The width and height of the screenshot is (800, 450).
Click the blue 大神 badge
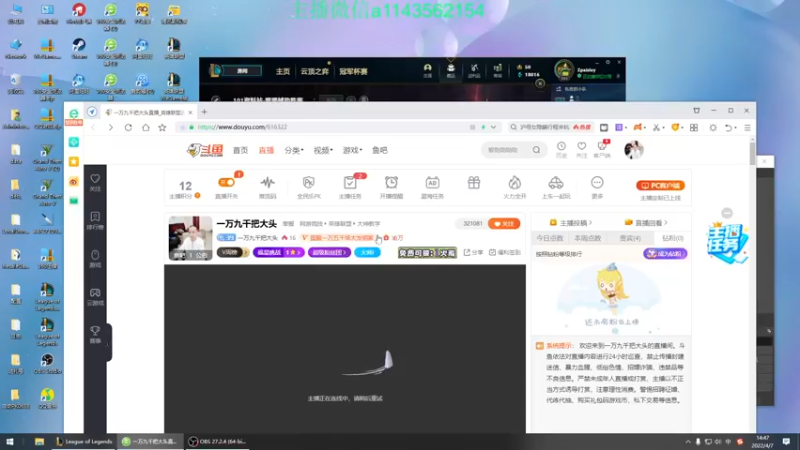(x=367, y=253)
